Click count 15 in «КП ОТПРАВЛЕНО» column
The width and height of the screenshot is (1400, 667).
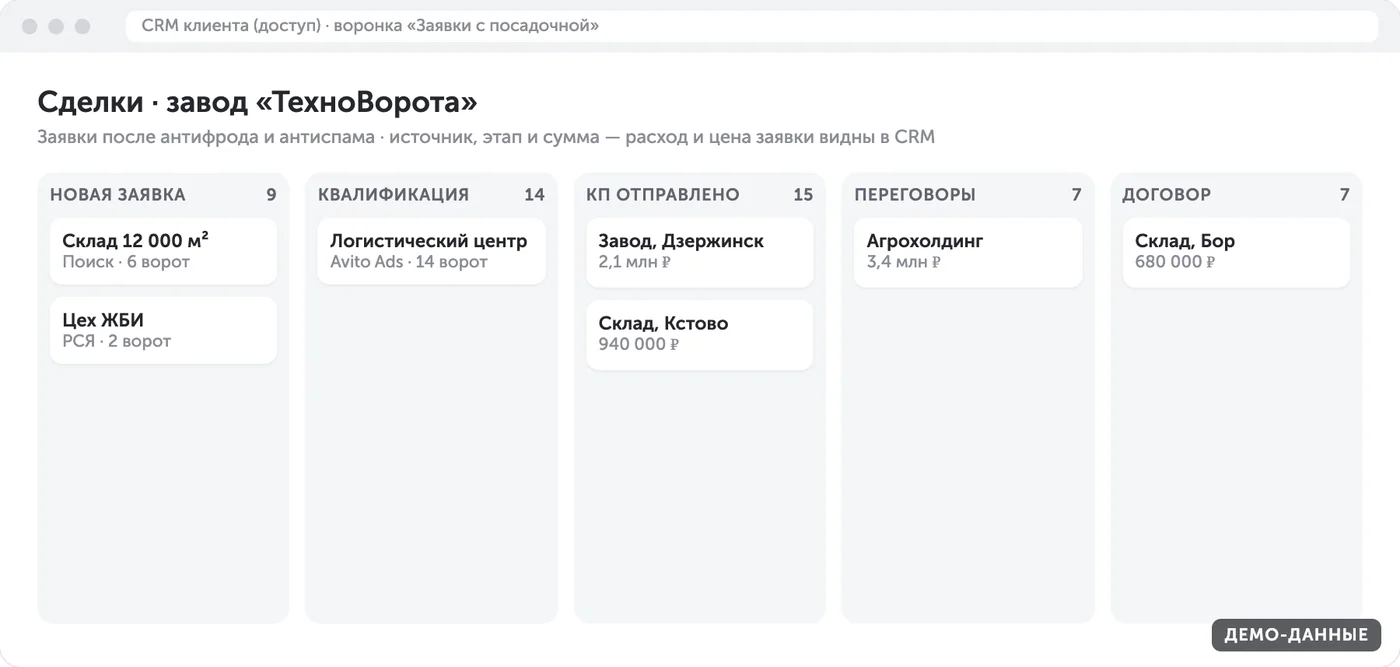[803, 195]
